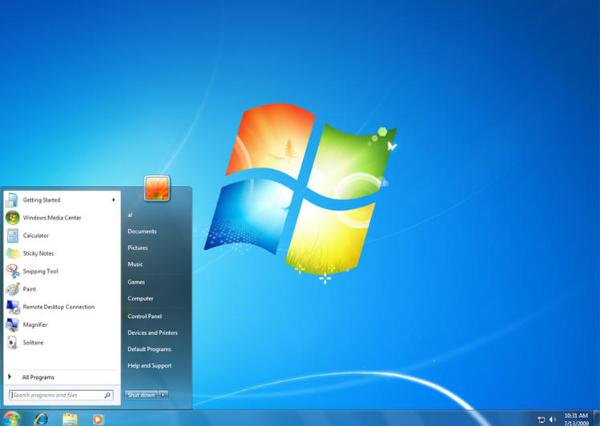The height and width of the screenshot is (426, 600).
Task: Expand the Getting Started jump list arrow
Action: coord(114,200)
